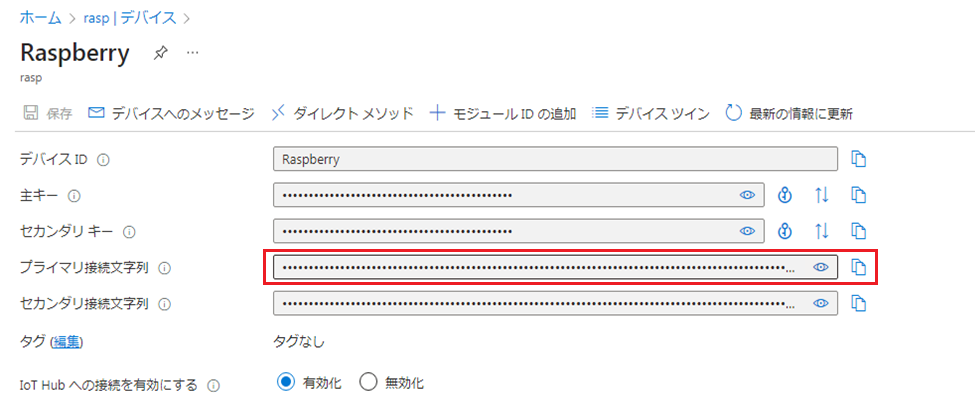Select the 無効化 radio button
This screenshot has width=975, height=407.
click(x=369, y=382)
